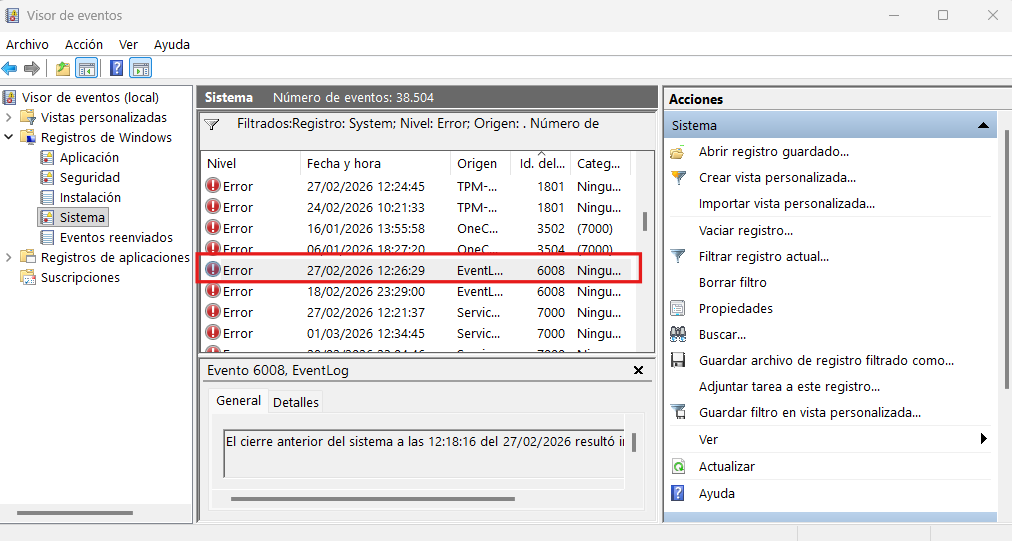Image resolution: width=1012 pixels, height=541 pixels.
Task: Click the Crear vista personalizada funnel icon
Action: (678, 178)
